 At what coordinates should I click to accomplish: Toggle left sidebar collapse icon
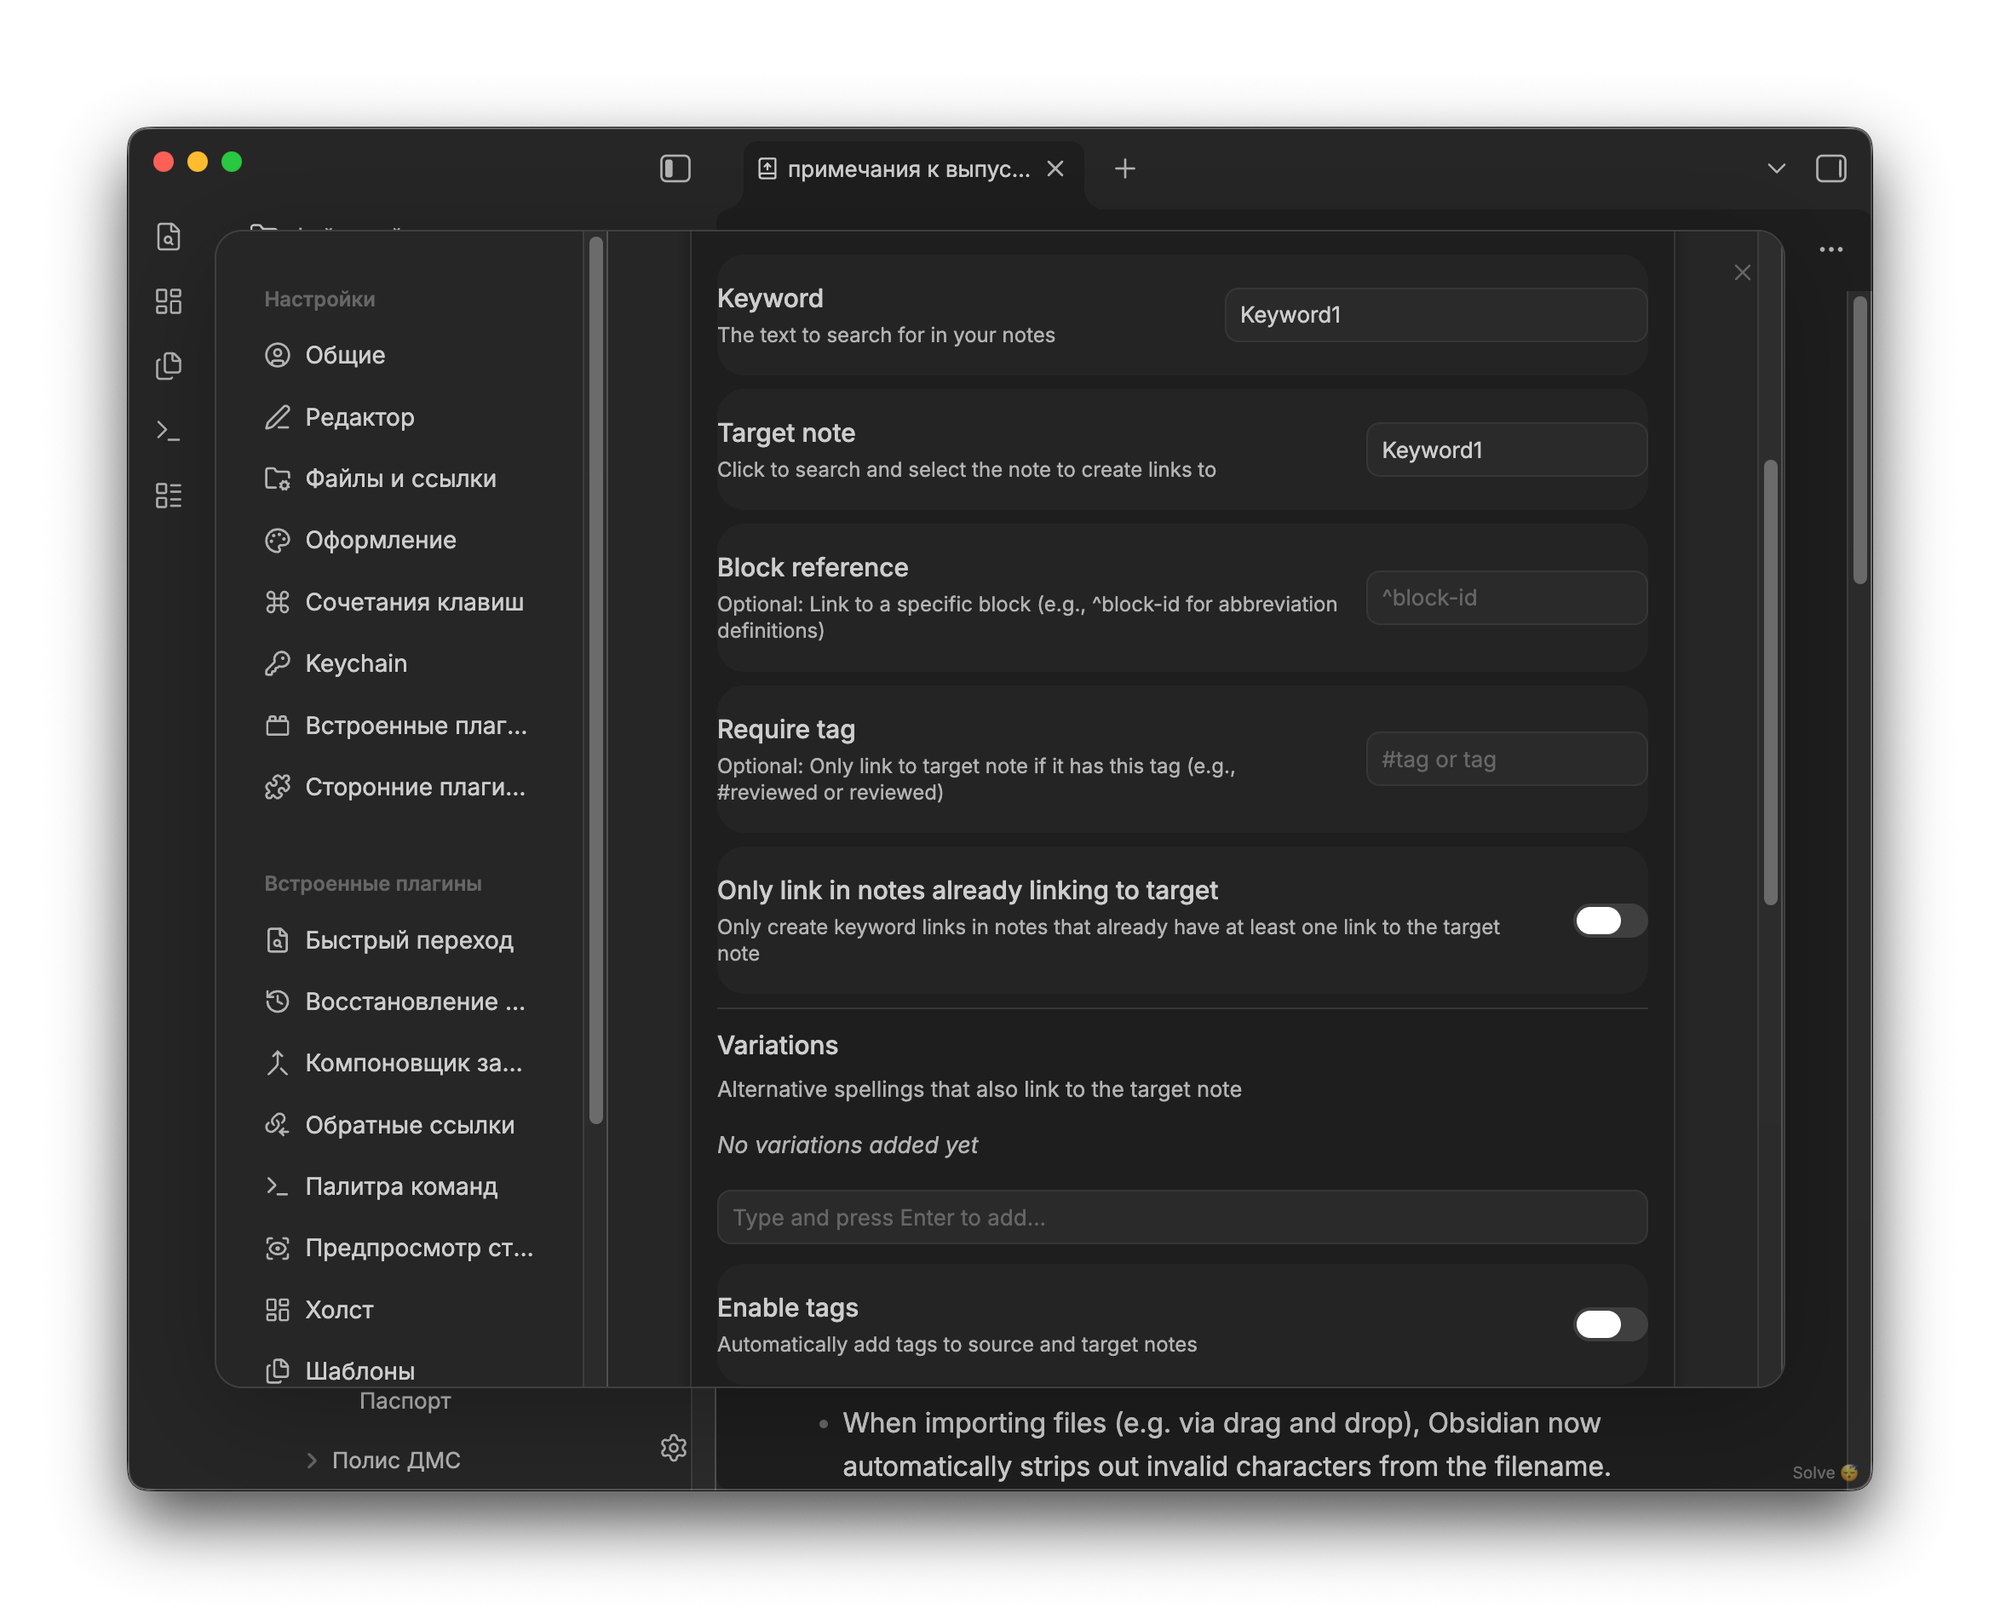point(675,169)
